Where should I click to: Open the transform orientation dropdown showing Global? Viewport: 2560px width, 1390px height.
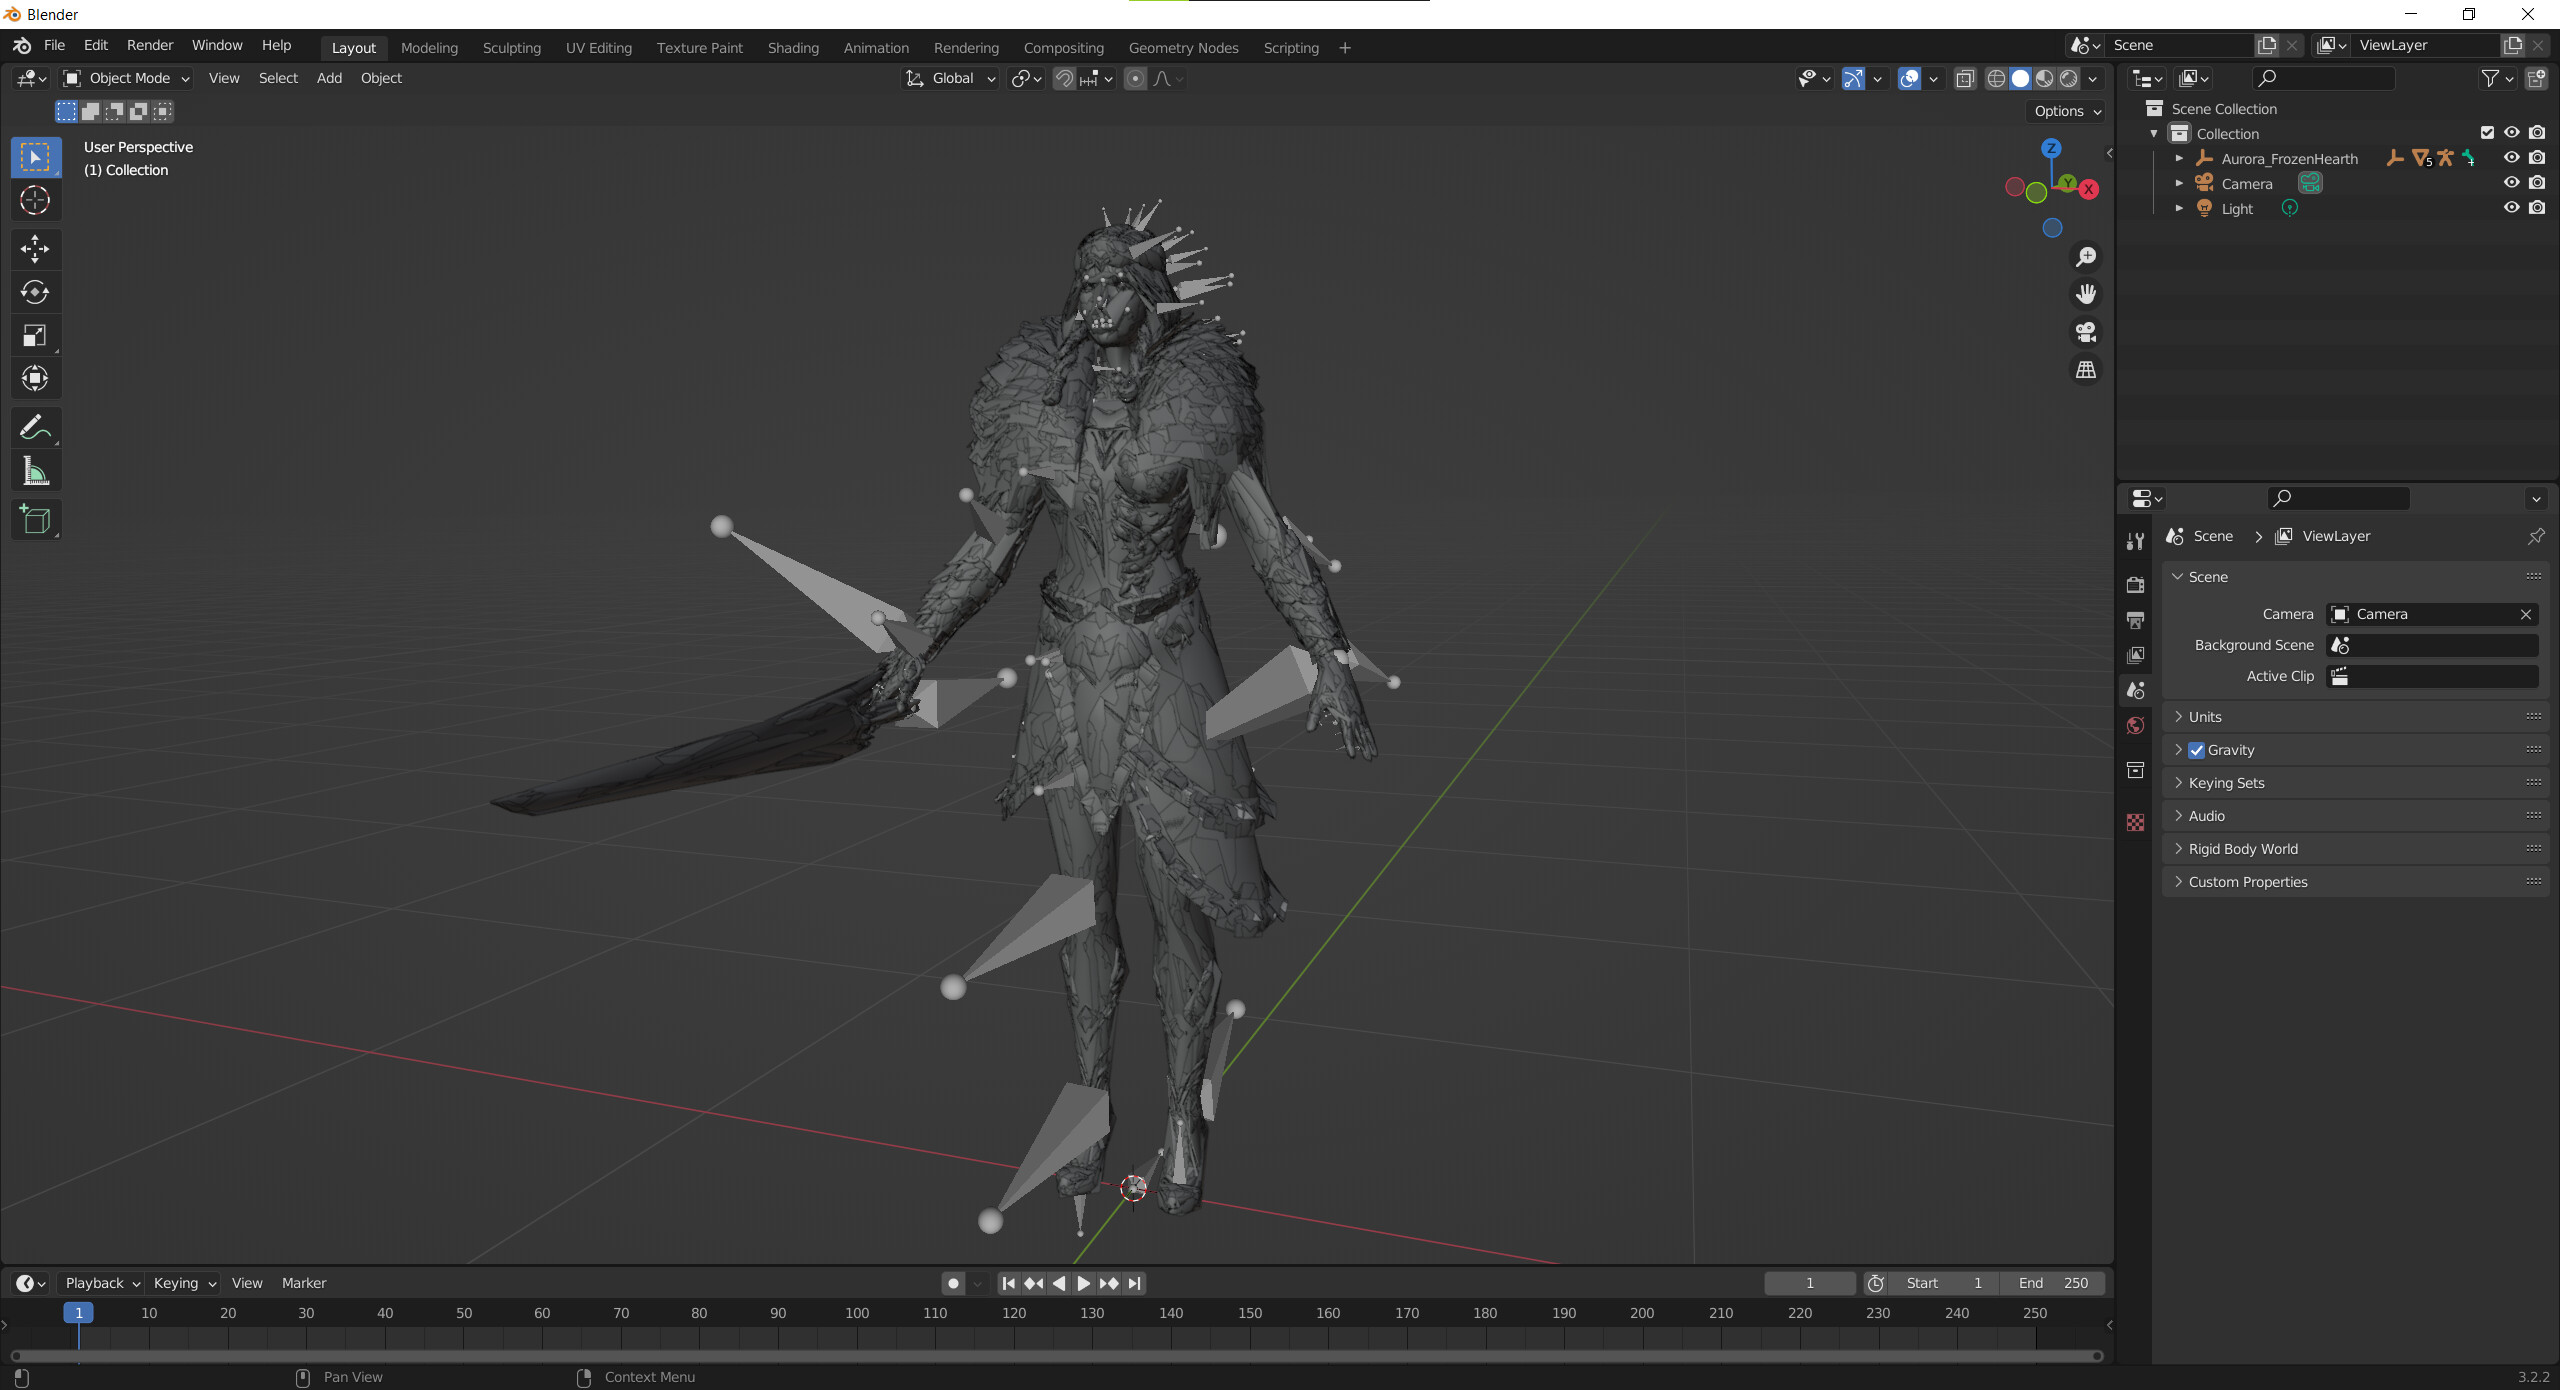[948, 78]
